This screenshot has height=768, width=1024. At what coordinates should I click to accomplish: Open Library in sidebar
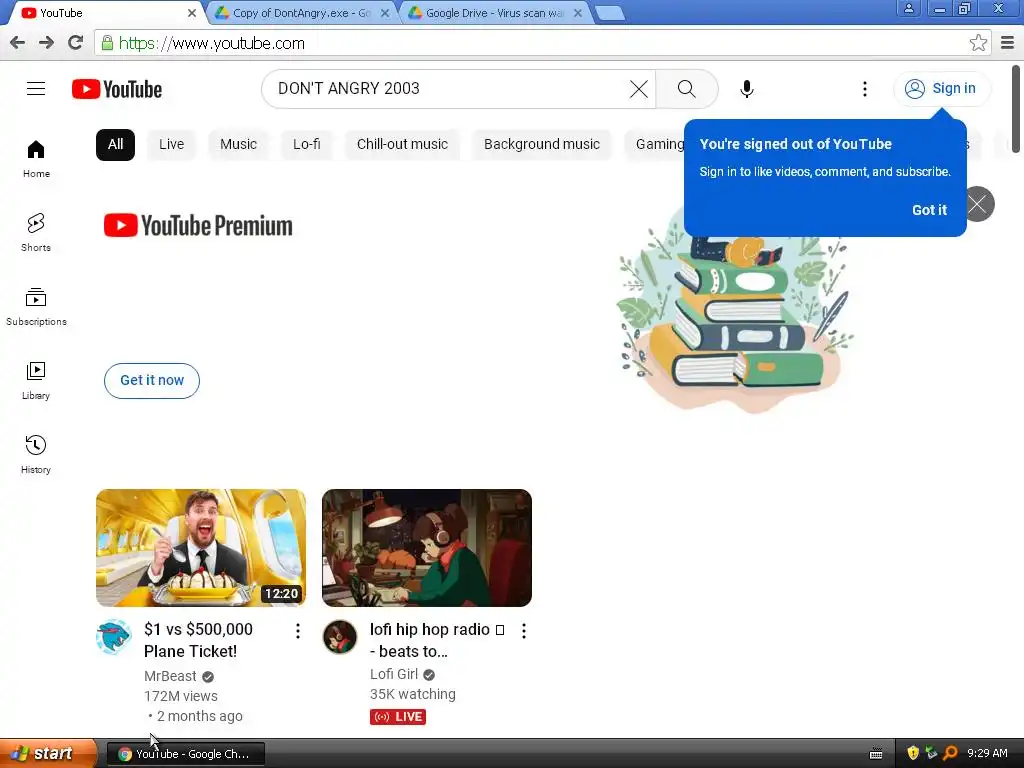pyautogui.click(x=36, y=381)
